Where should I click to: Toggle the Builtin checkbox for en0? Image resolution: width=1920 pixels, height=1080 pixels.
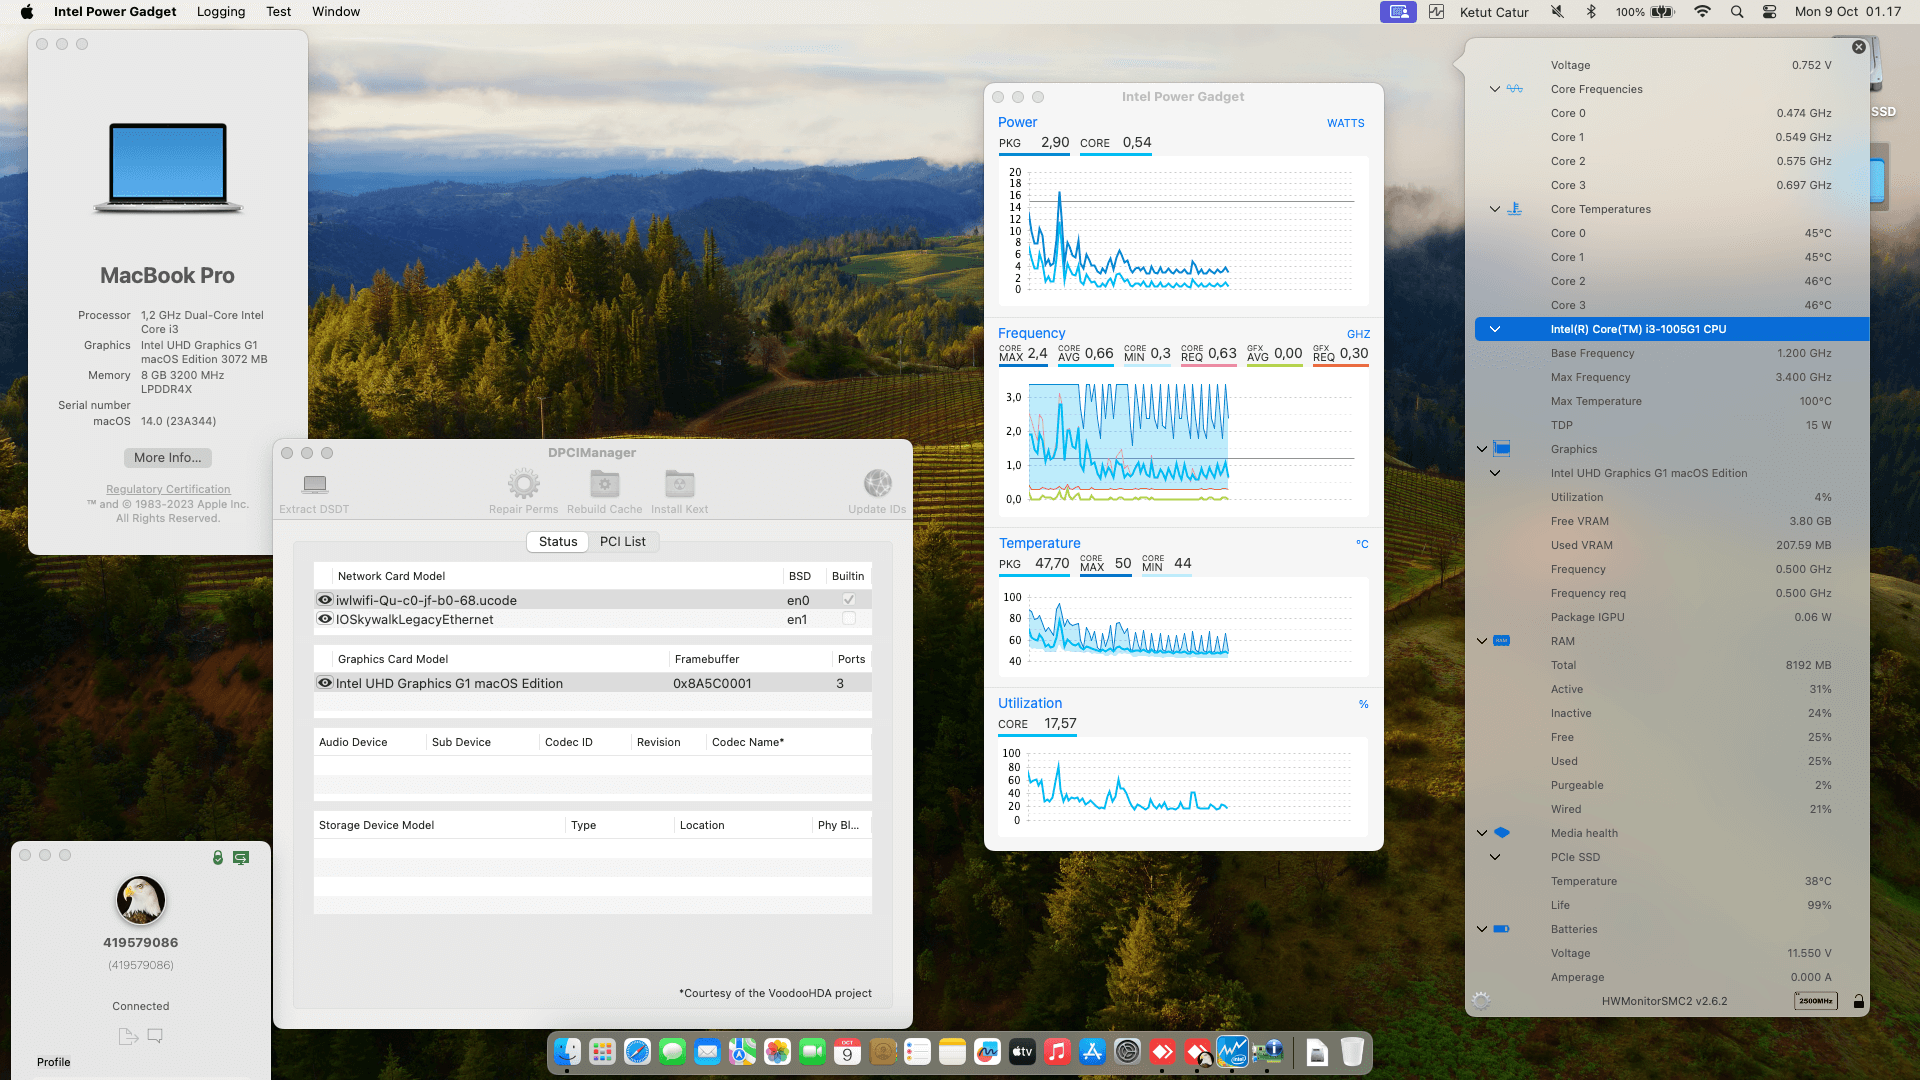848,600
